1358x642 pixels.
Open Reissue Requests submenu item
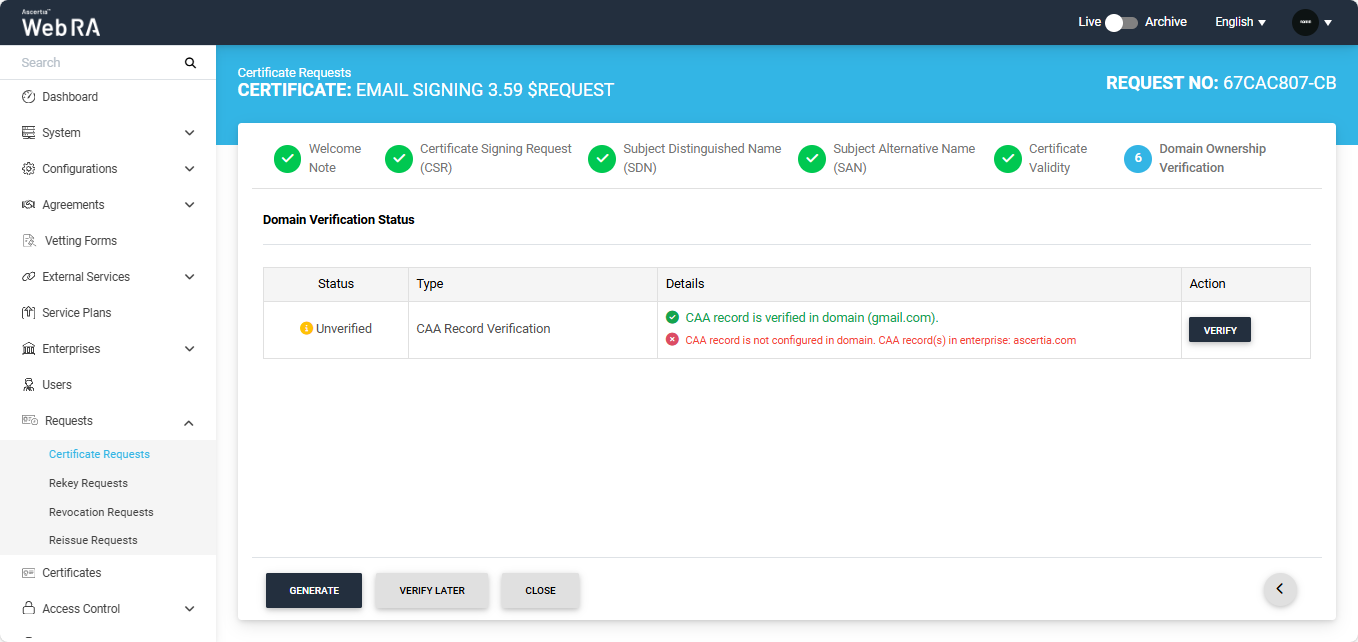(93, 540)
